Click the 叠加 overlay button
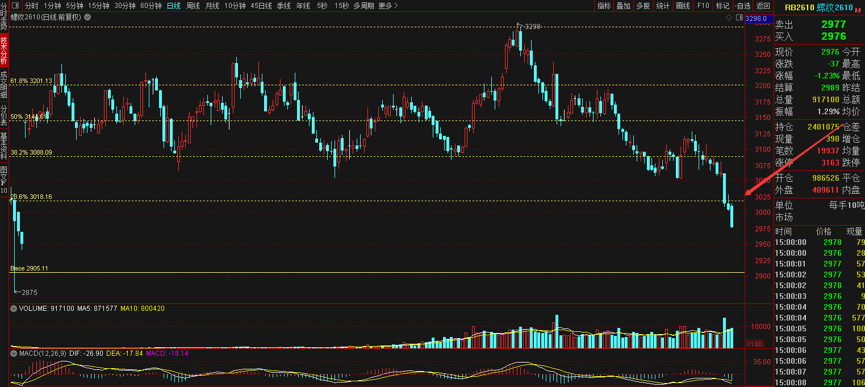 pyautogui.click(x=623, y=6)
